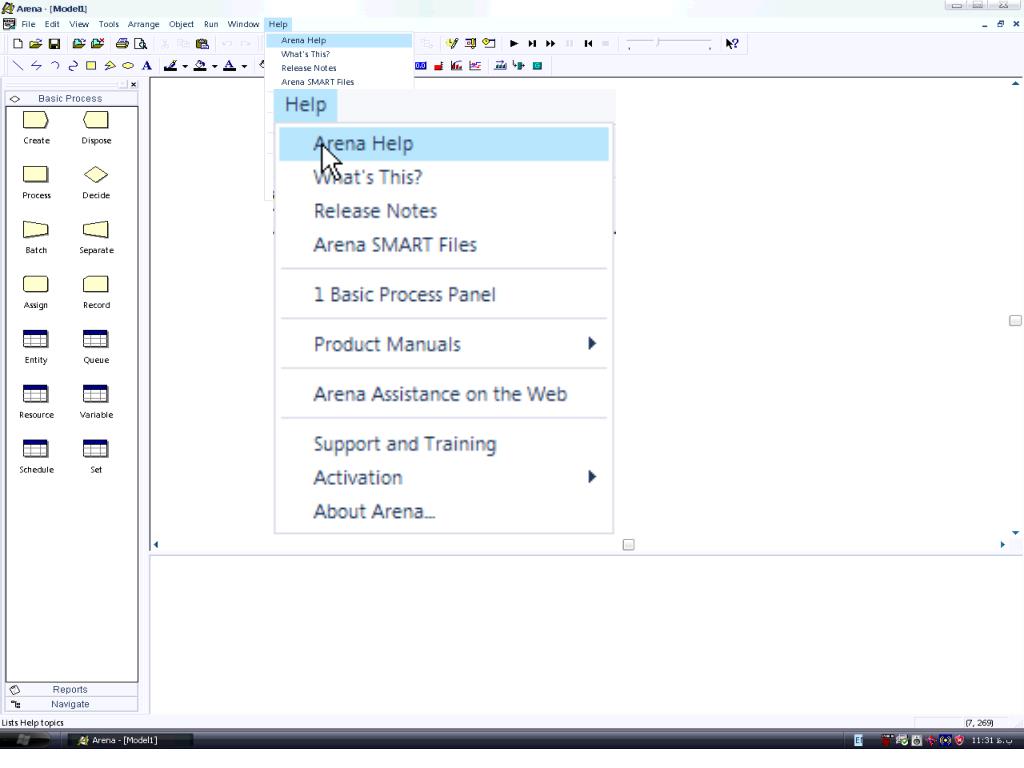Click the Template Attach icon
The height and width of the screenshot is (768, 1024).
click(x=78, y=44)
